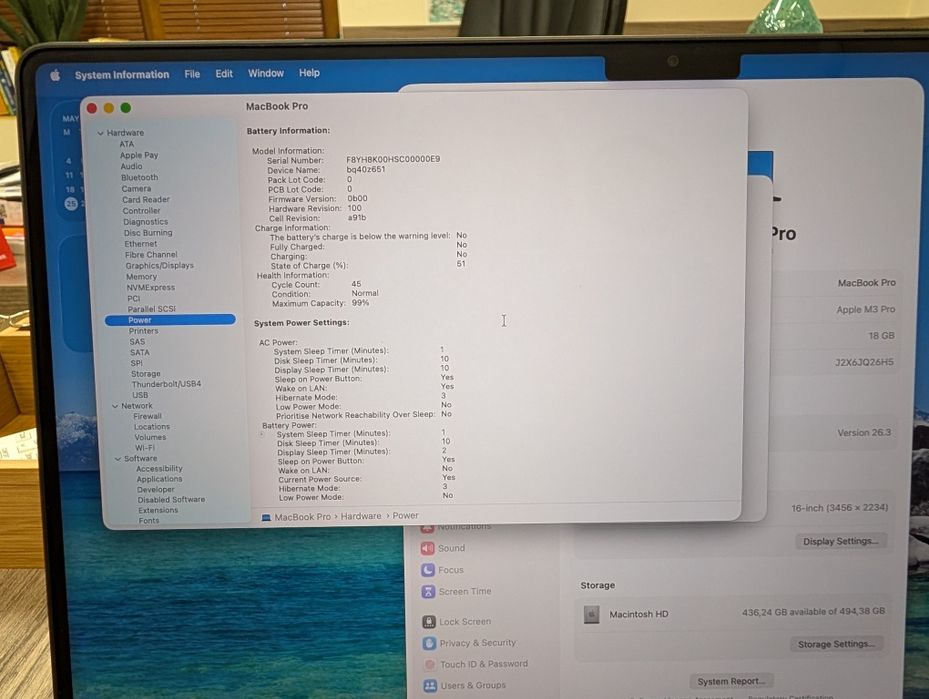Select SPI in the sidebar
This screenshot has width=929, height=699.
point(137,363)
